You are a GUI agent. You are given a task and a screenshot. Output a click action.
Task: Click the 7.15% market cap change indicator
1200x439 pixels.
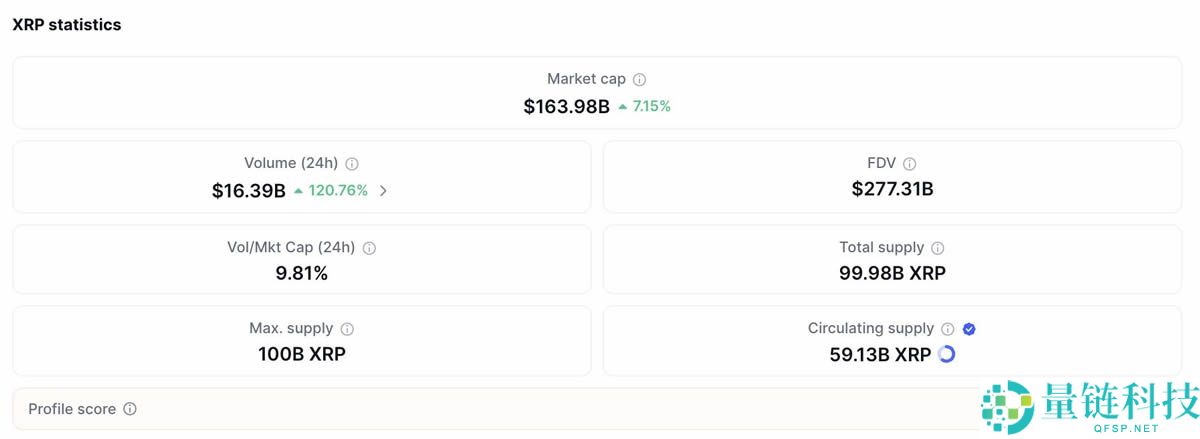pyautogui.click(x=645, y=106)
